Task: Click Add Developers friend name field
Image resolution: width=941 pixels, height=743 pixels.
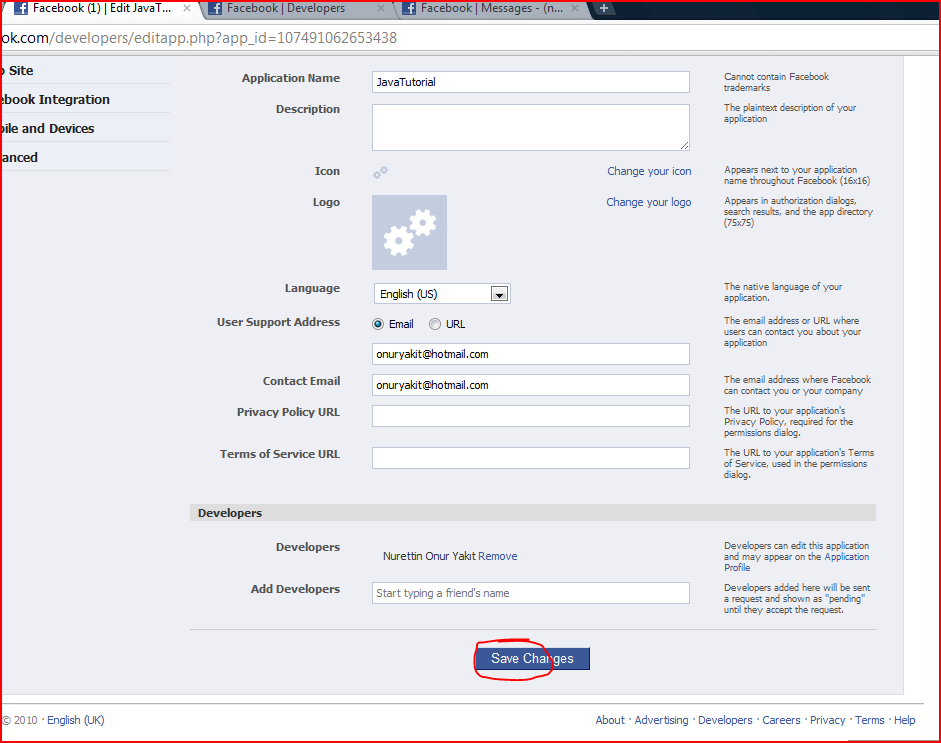Action: point(531,593)
